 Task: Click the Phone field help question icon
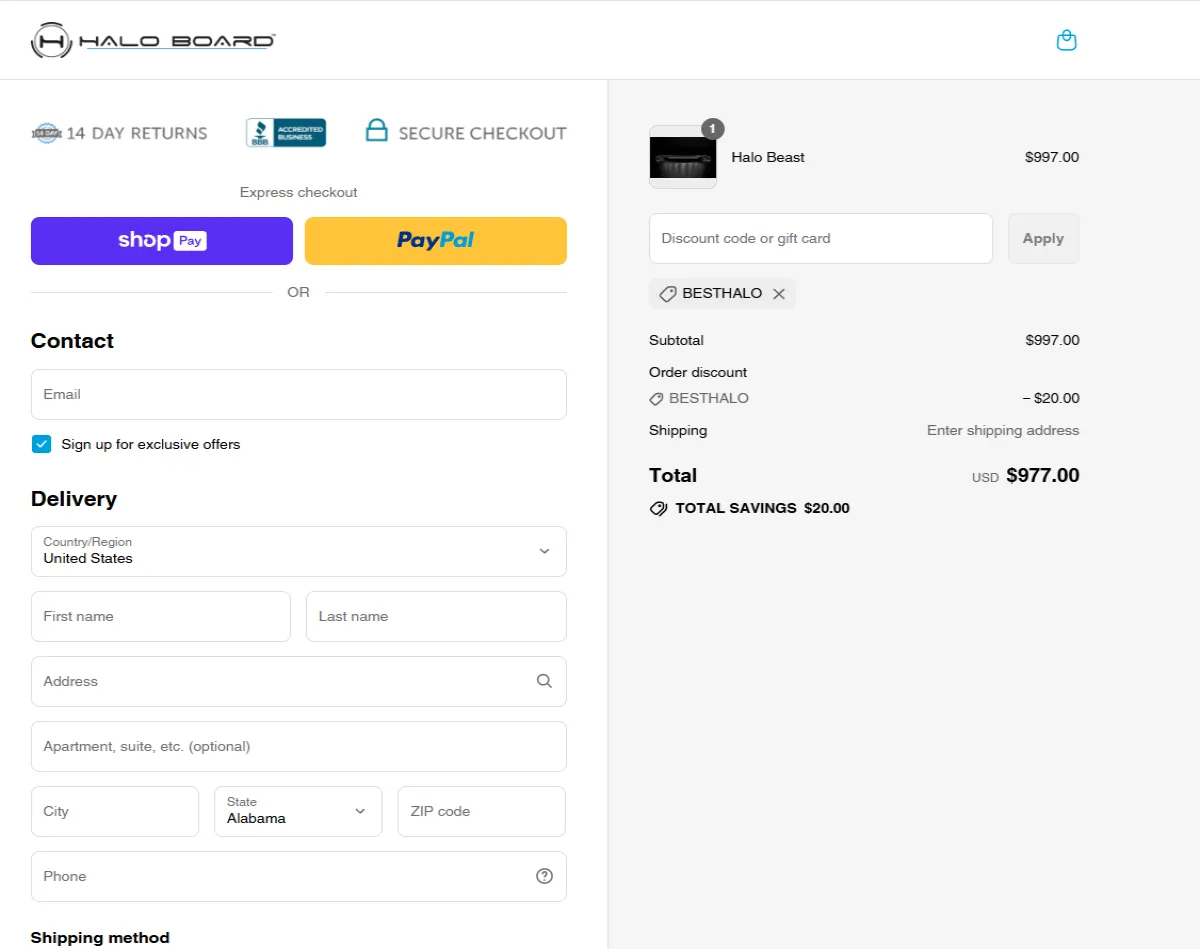(x=544, y=876)
